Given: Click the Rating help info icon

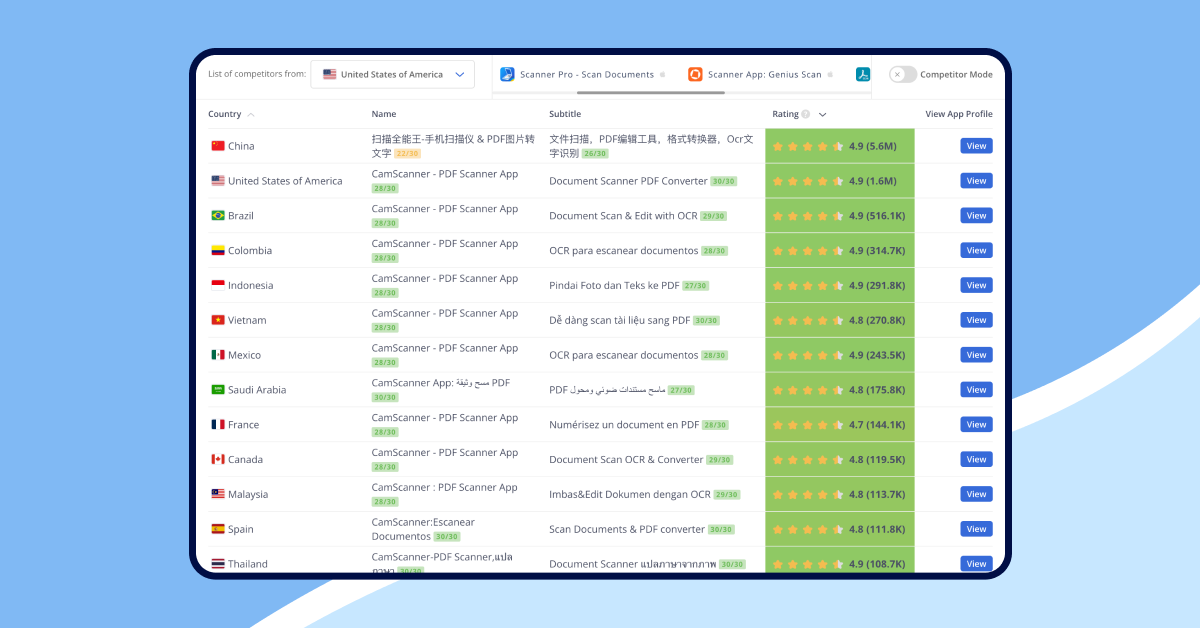Looking at the screenshot, I should (806, 114).
